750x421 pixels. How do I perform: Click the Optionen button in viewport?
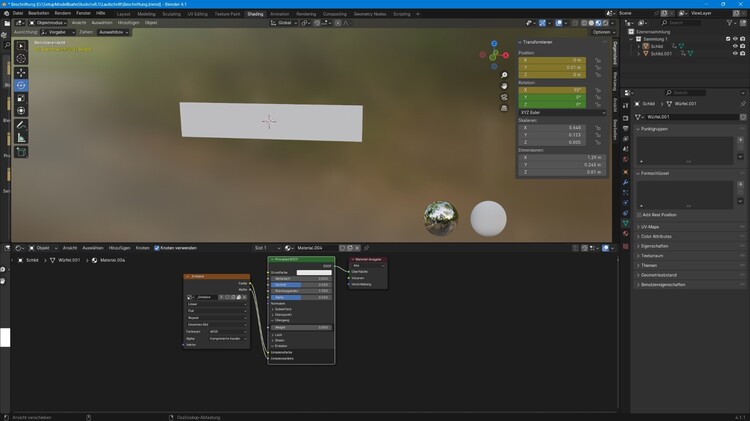pos(601,32)
